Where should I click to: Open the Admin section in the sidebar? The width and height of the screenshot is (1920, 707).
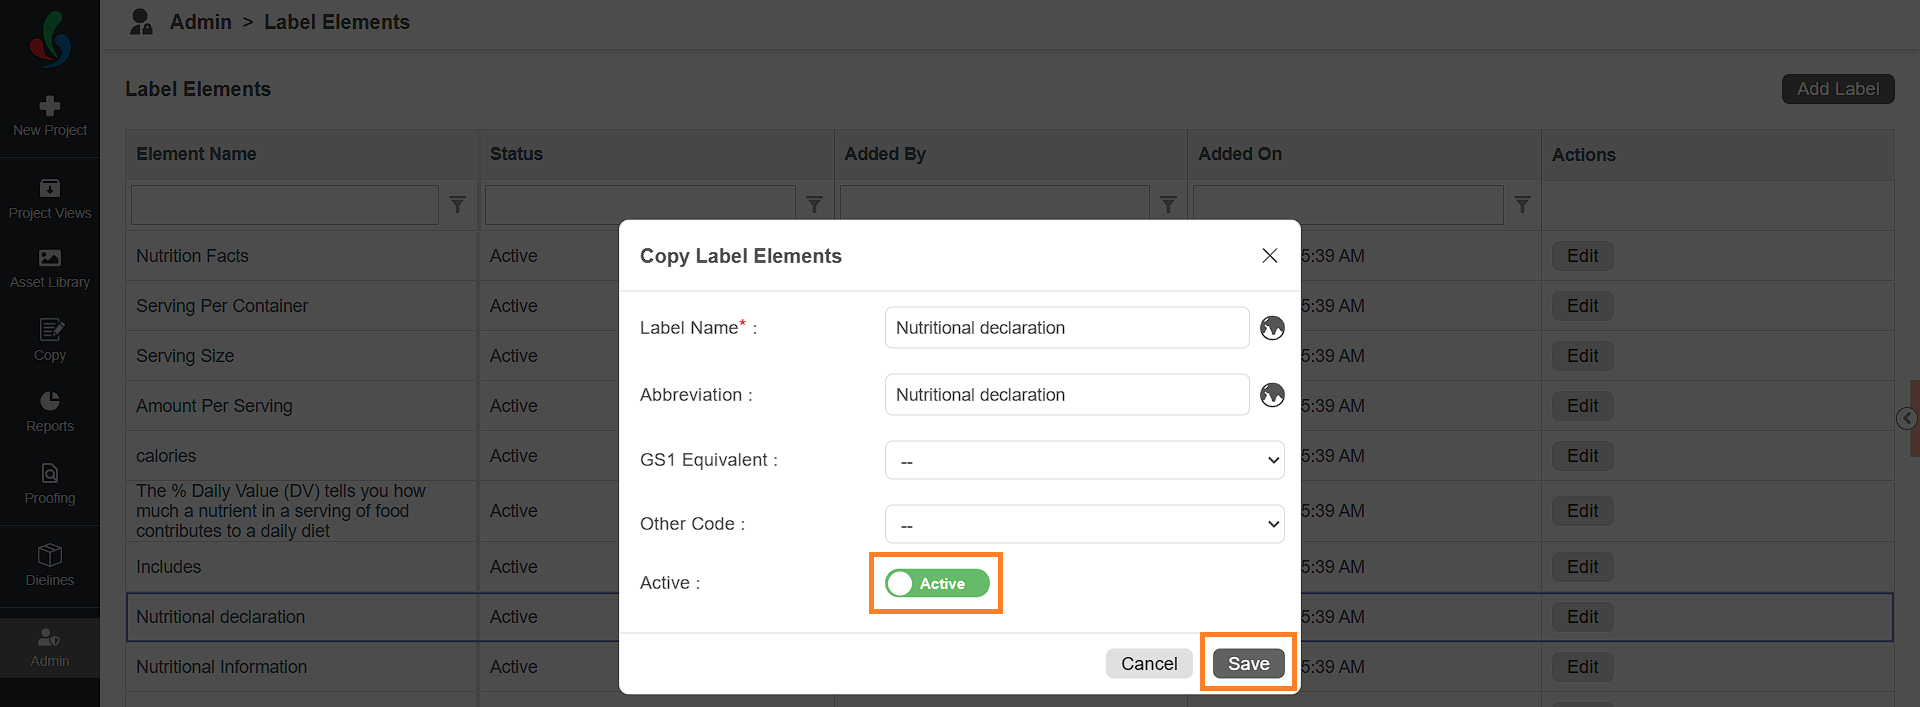pyautogui.click(x=50, y=647)
